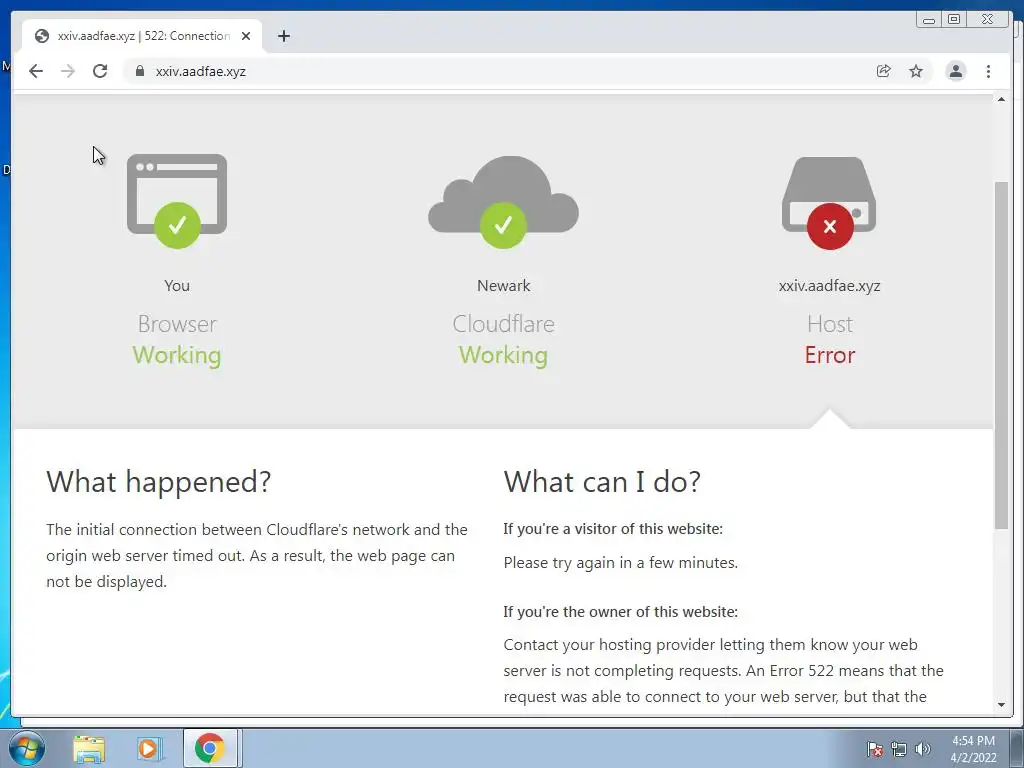Click the green 'Working' text under Browser
This screenshot has height=768, width=1024.
pos(177,355)
